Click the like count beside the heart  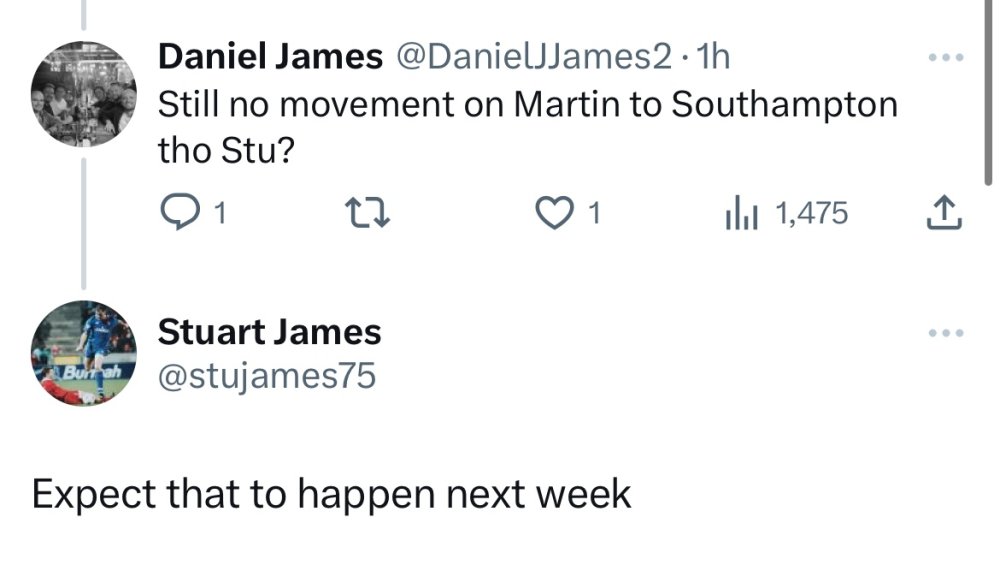tap(595, 213)
